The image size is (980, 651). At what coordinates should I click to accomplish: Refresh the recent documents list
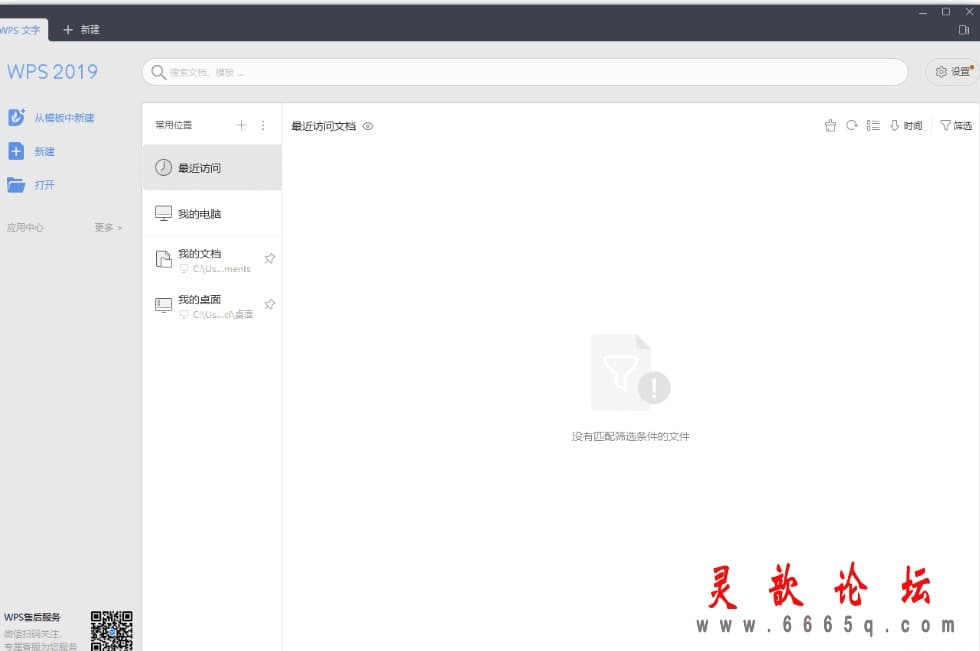coord(851,126)
